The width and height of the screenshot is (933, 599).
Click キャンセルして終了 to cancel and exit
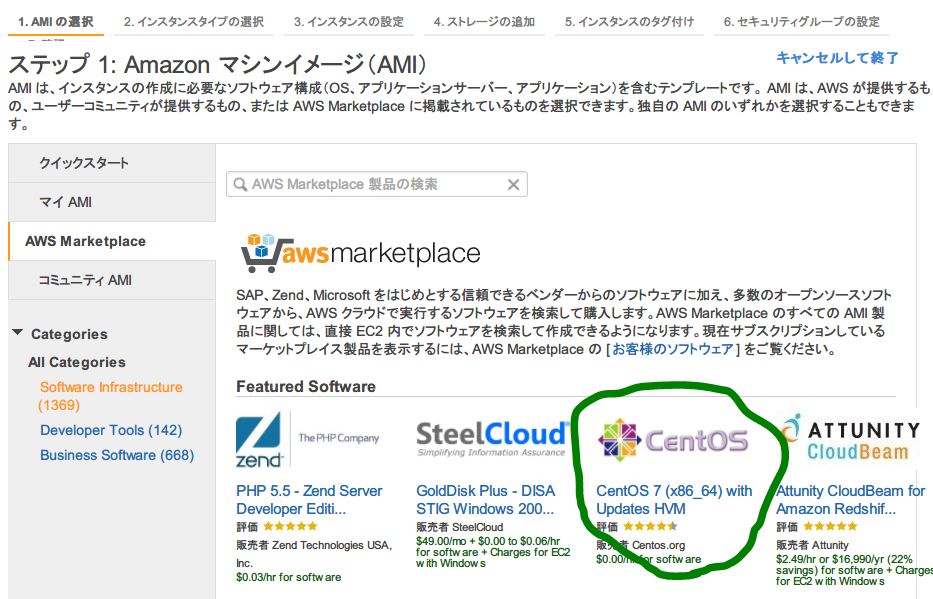[837, 58]
